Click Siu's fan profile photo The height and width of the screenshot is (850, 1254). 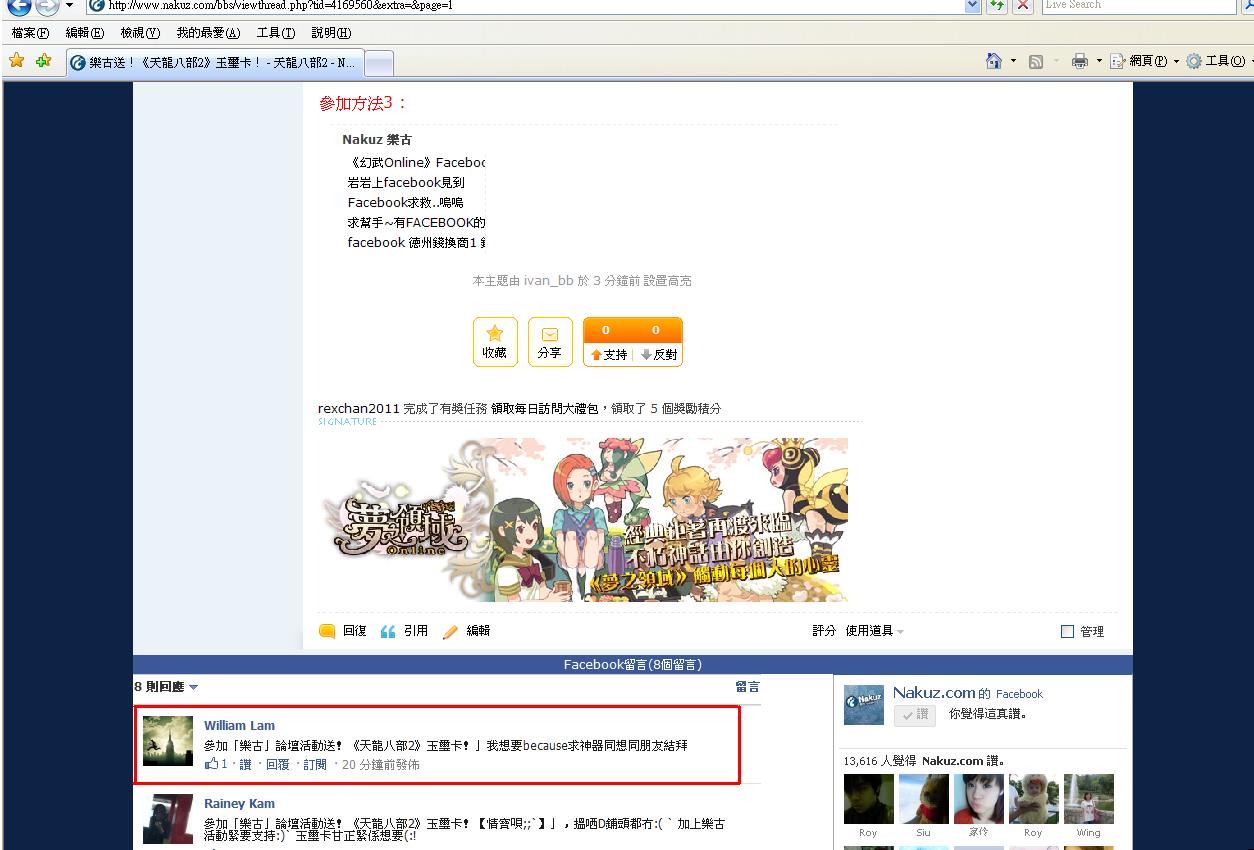pos(923,799)
